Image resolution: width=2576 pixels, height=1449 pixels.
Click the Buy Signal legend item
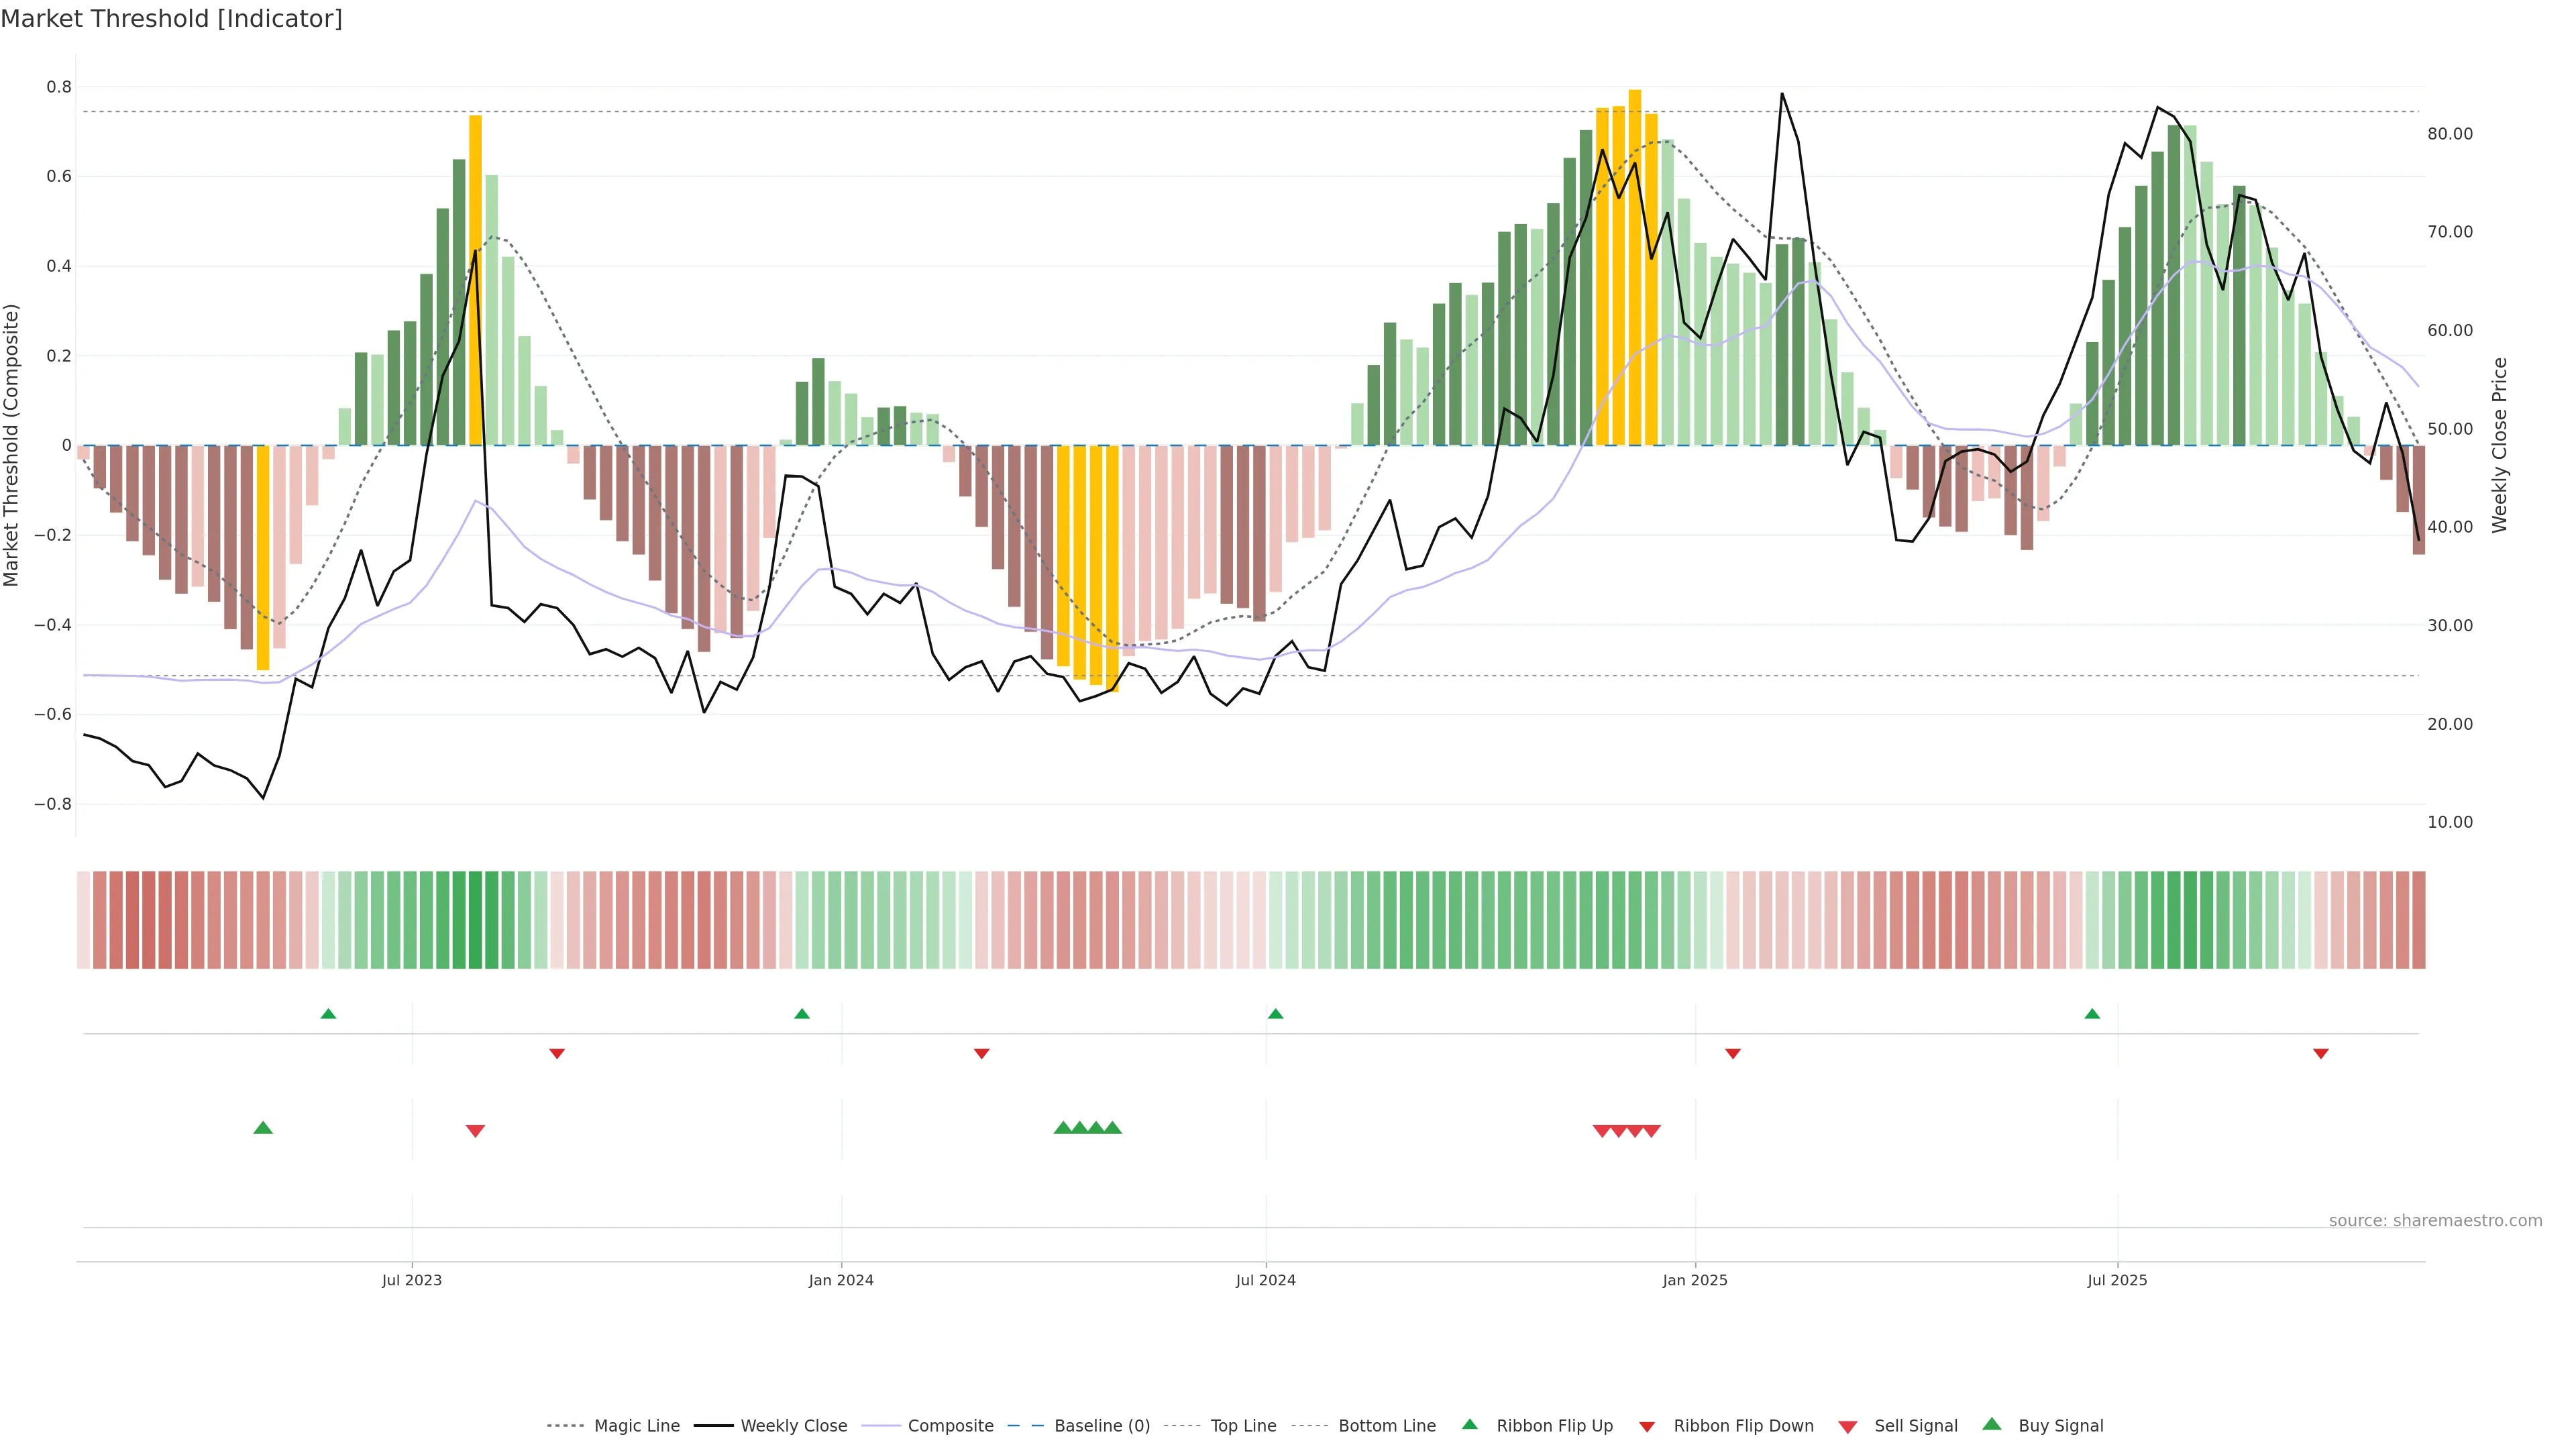pos(2060,1426)
